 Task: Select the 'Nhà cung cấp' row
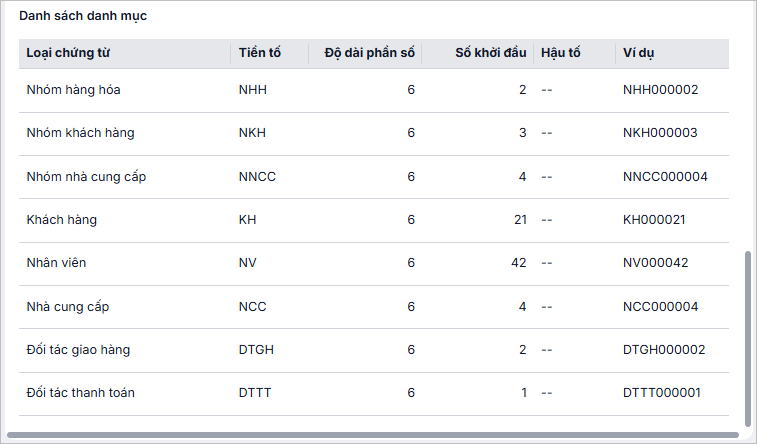point(67,307)
